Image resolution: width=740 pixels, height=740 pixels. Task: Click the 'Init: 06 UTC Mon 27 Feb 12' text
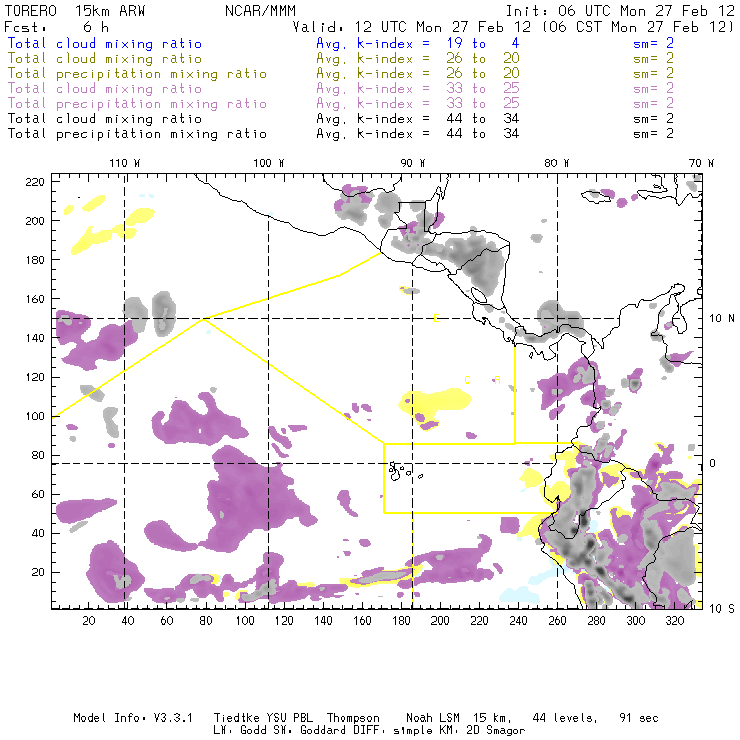coord(620,11)
